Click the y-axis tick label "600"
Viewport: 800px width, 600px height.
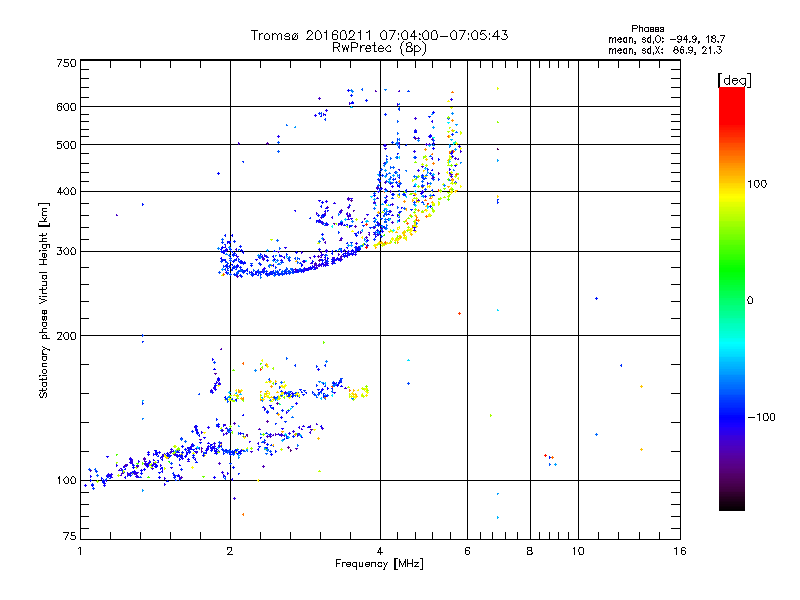point(67,107)
